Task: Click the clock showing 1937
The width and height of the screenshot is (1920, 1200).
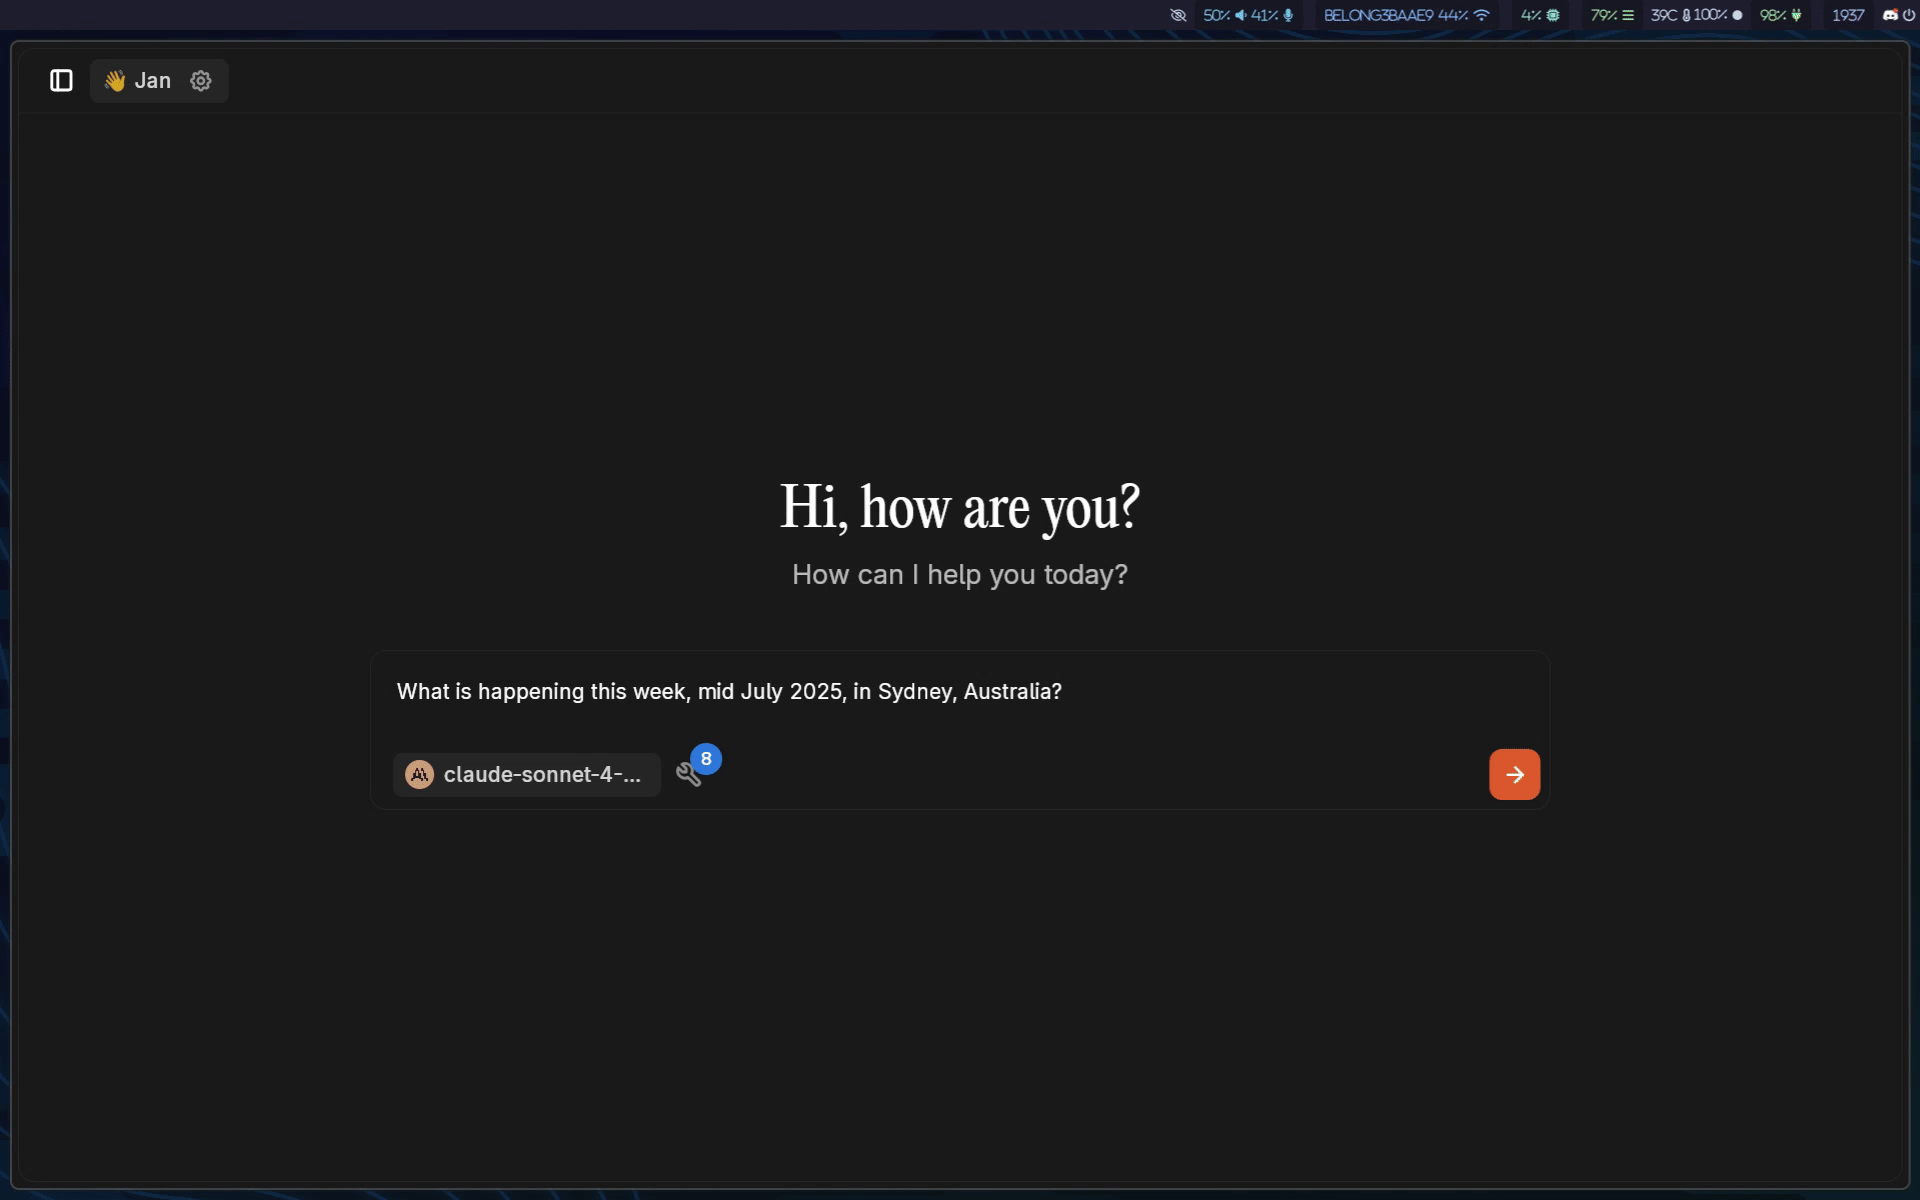Action: (1848, 15)
